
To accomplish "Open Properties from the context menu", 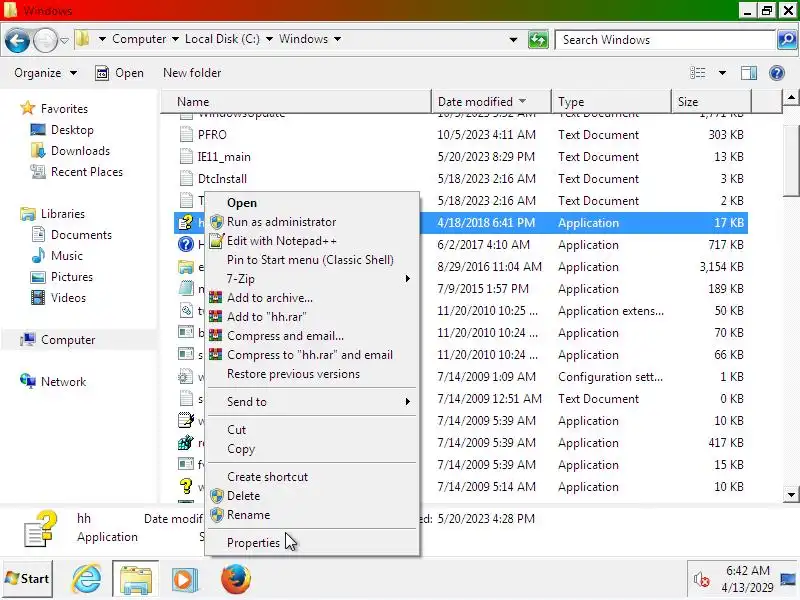I will tap(312, 542).
